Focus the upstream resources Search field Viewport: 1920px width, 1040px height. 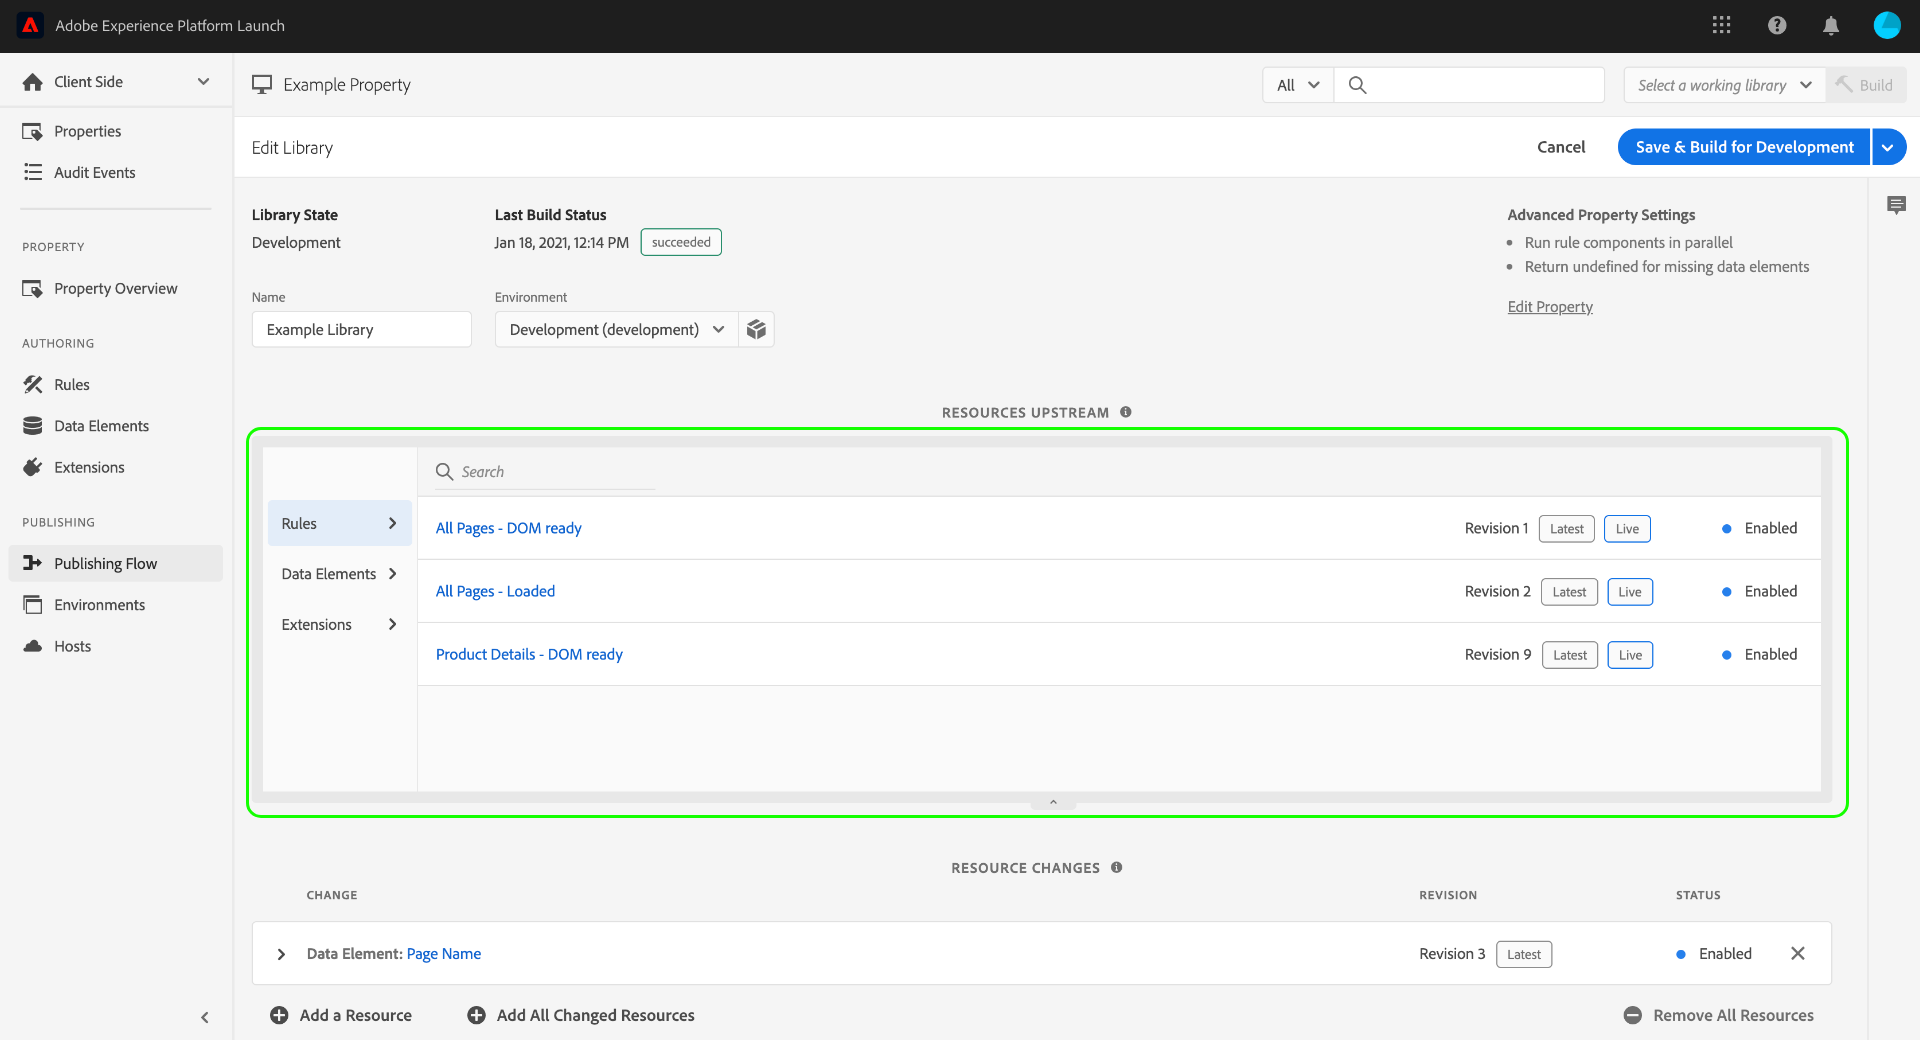[546, 471]
